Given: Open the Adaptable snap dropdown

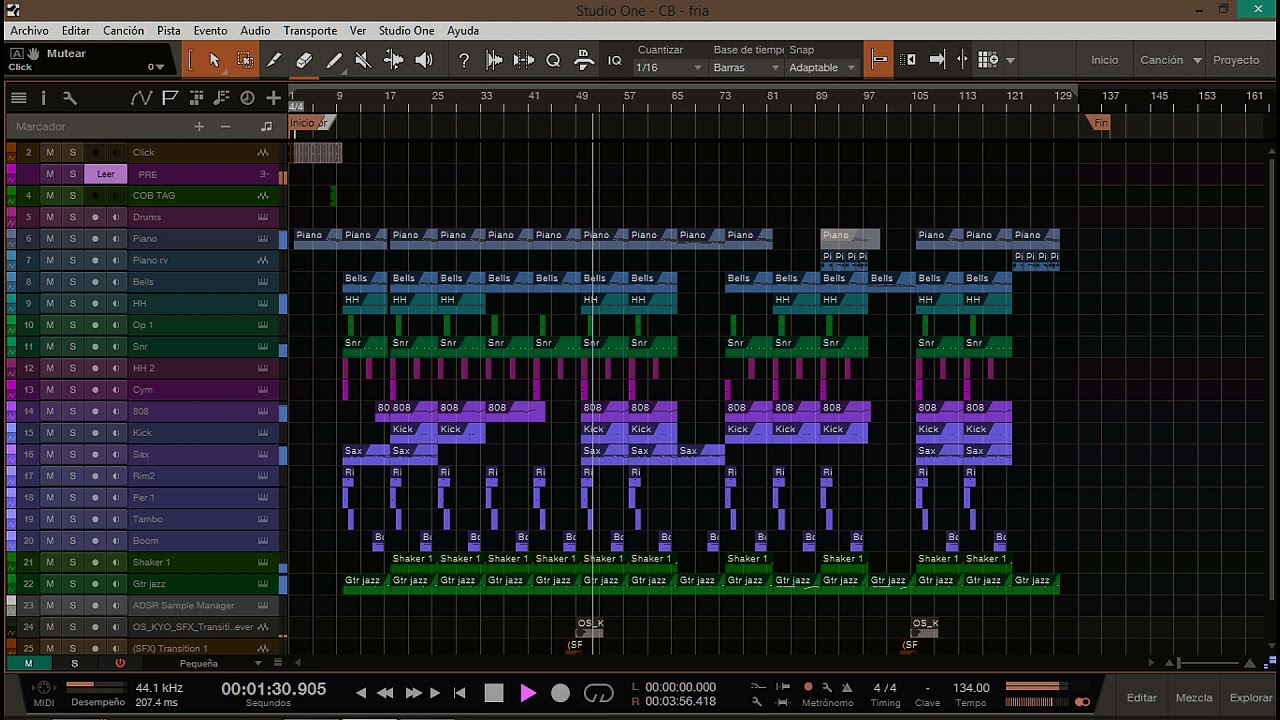Looking at the screenshot, I should [x=823, y=68].
